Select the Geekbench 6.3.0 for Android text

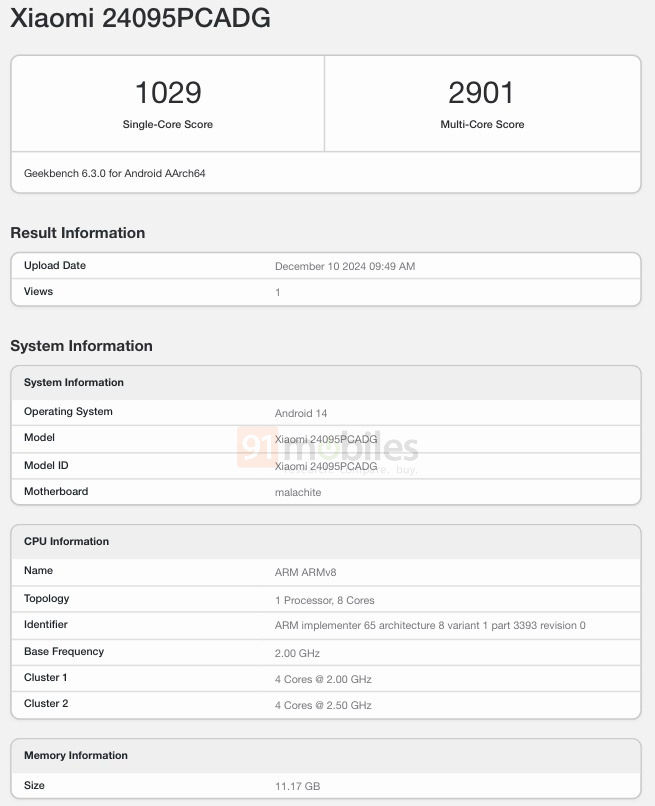pos(115,173)
